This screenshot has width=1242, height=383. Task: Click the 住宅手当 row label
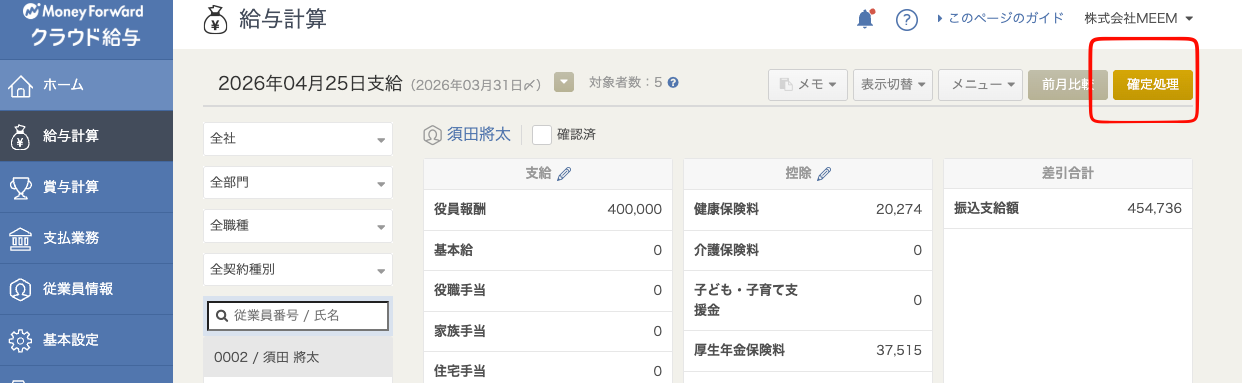click(461, 370)
